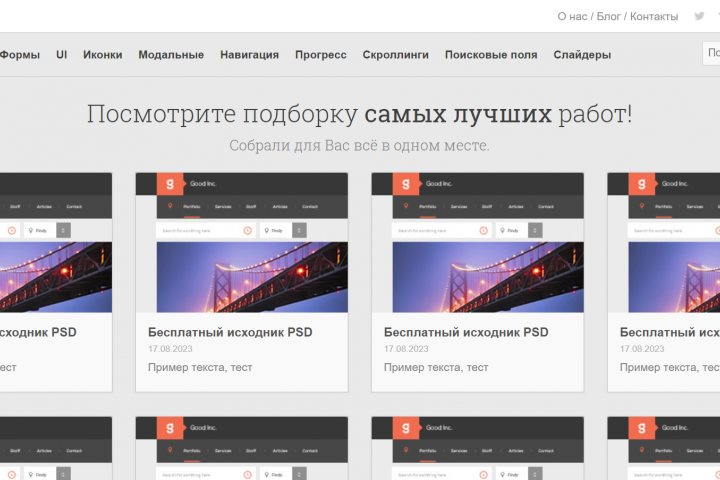This screenshot has width=720, height=480.
Task: Click "Пример текста, тест" in second top-row card
Action: point(200,367)
